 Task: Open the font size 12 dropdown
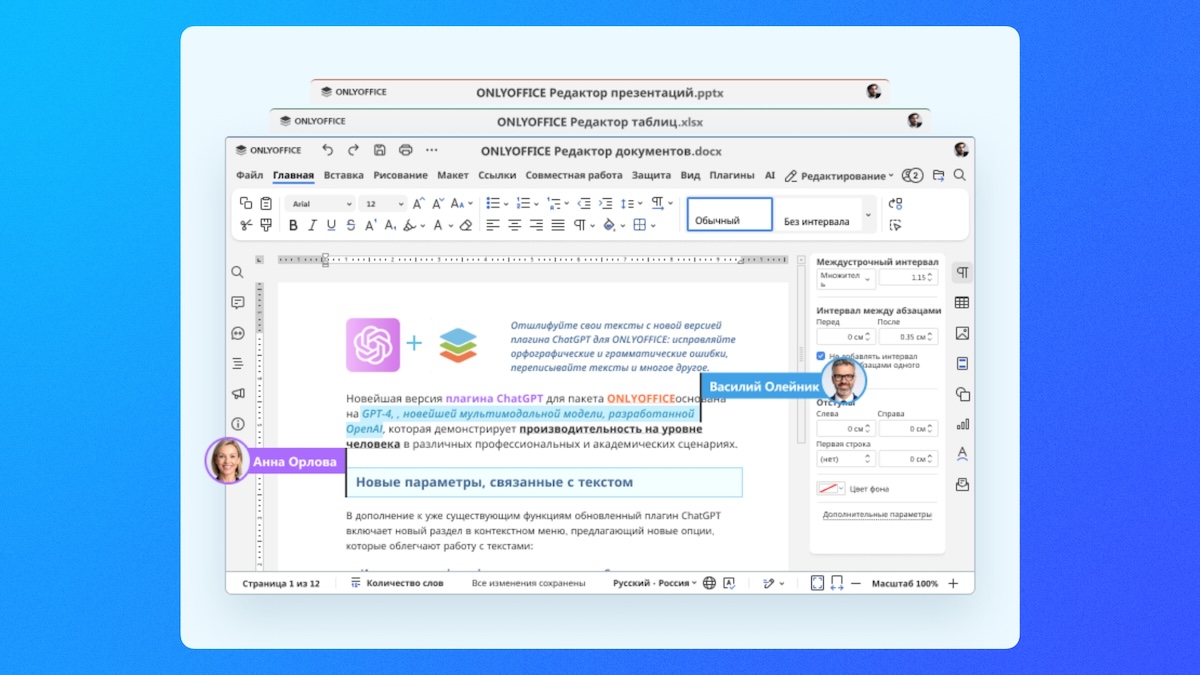pyautogui.click(x=383, y=203)
